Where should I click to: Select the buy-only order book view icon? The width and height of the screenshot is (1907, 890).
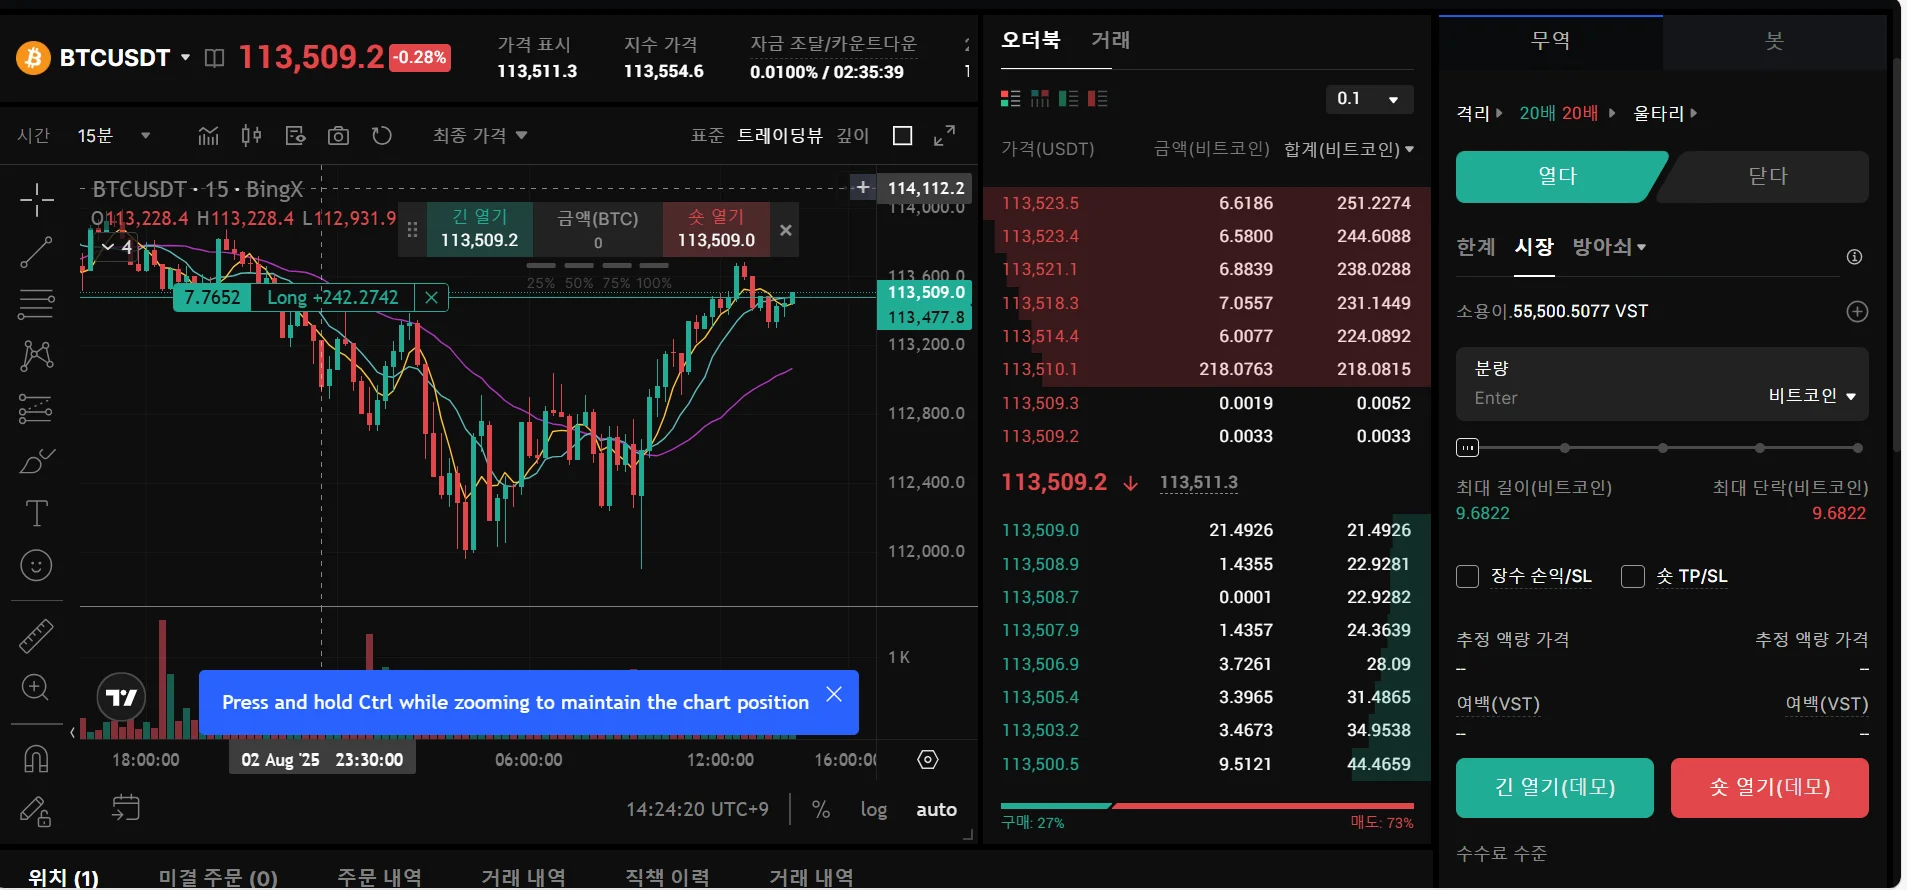(1069, 98)
